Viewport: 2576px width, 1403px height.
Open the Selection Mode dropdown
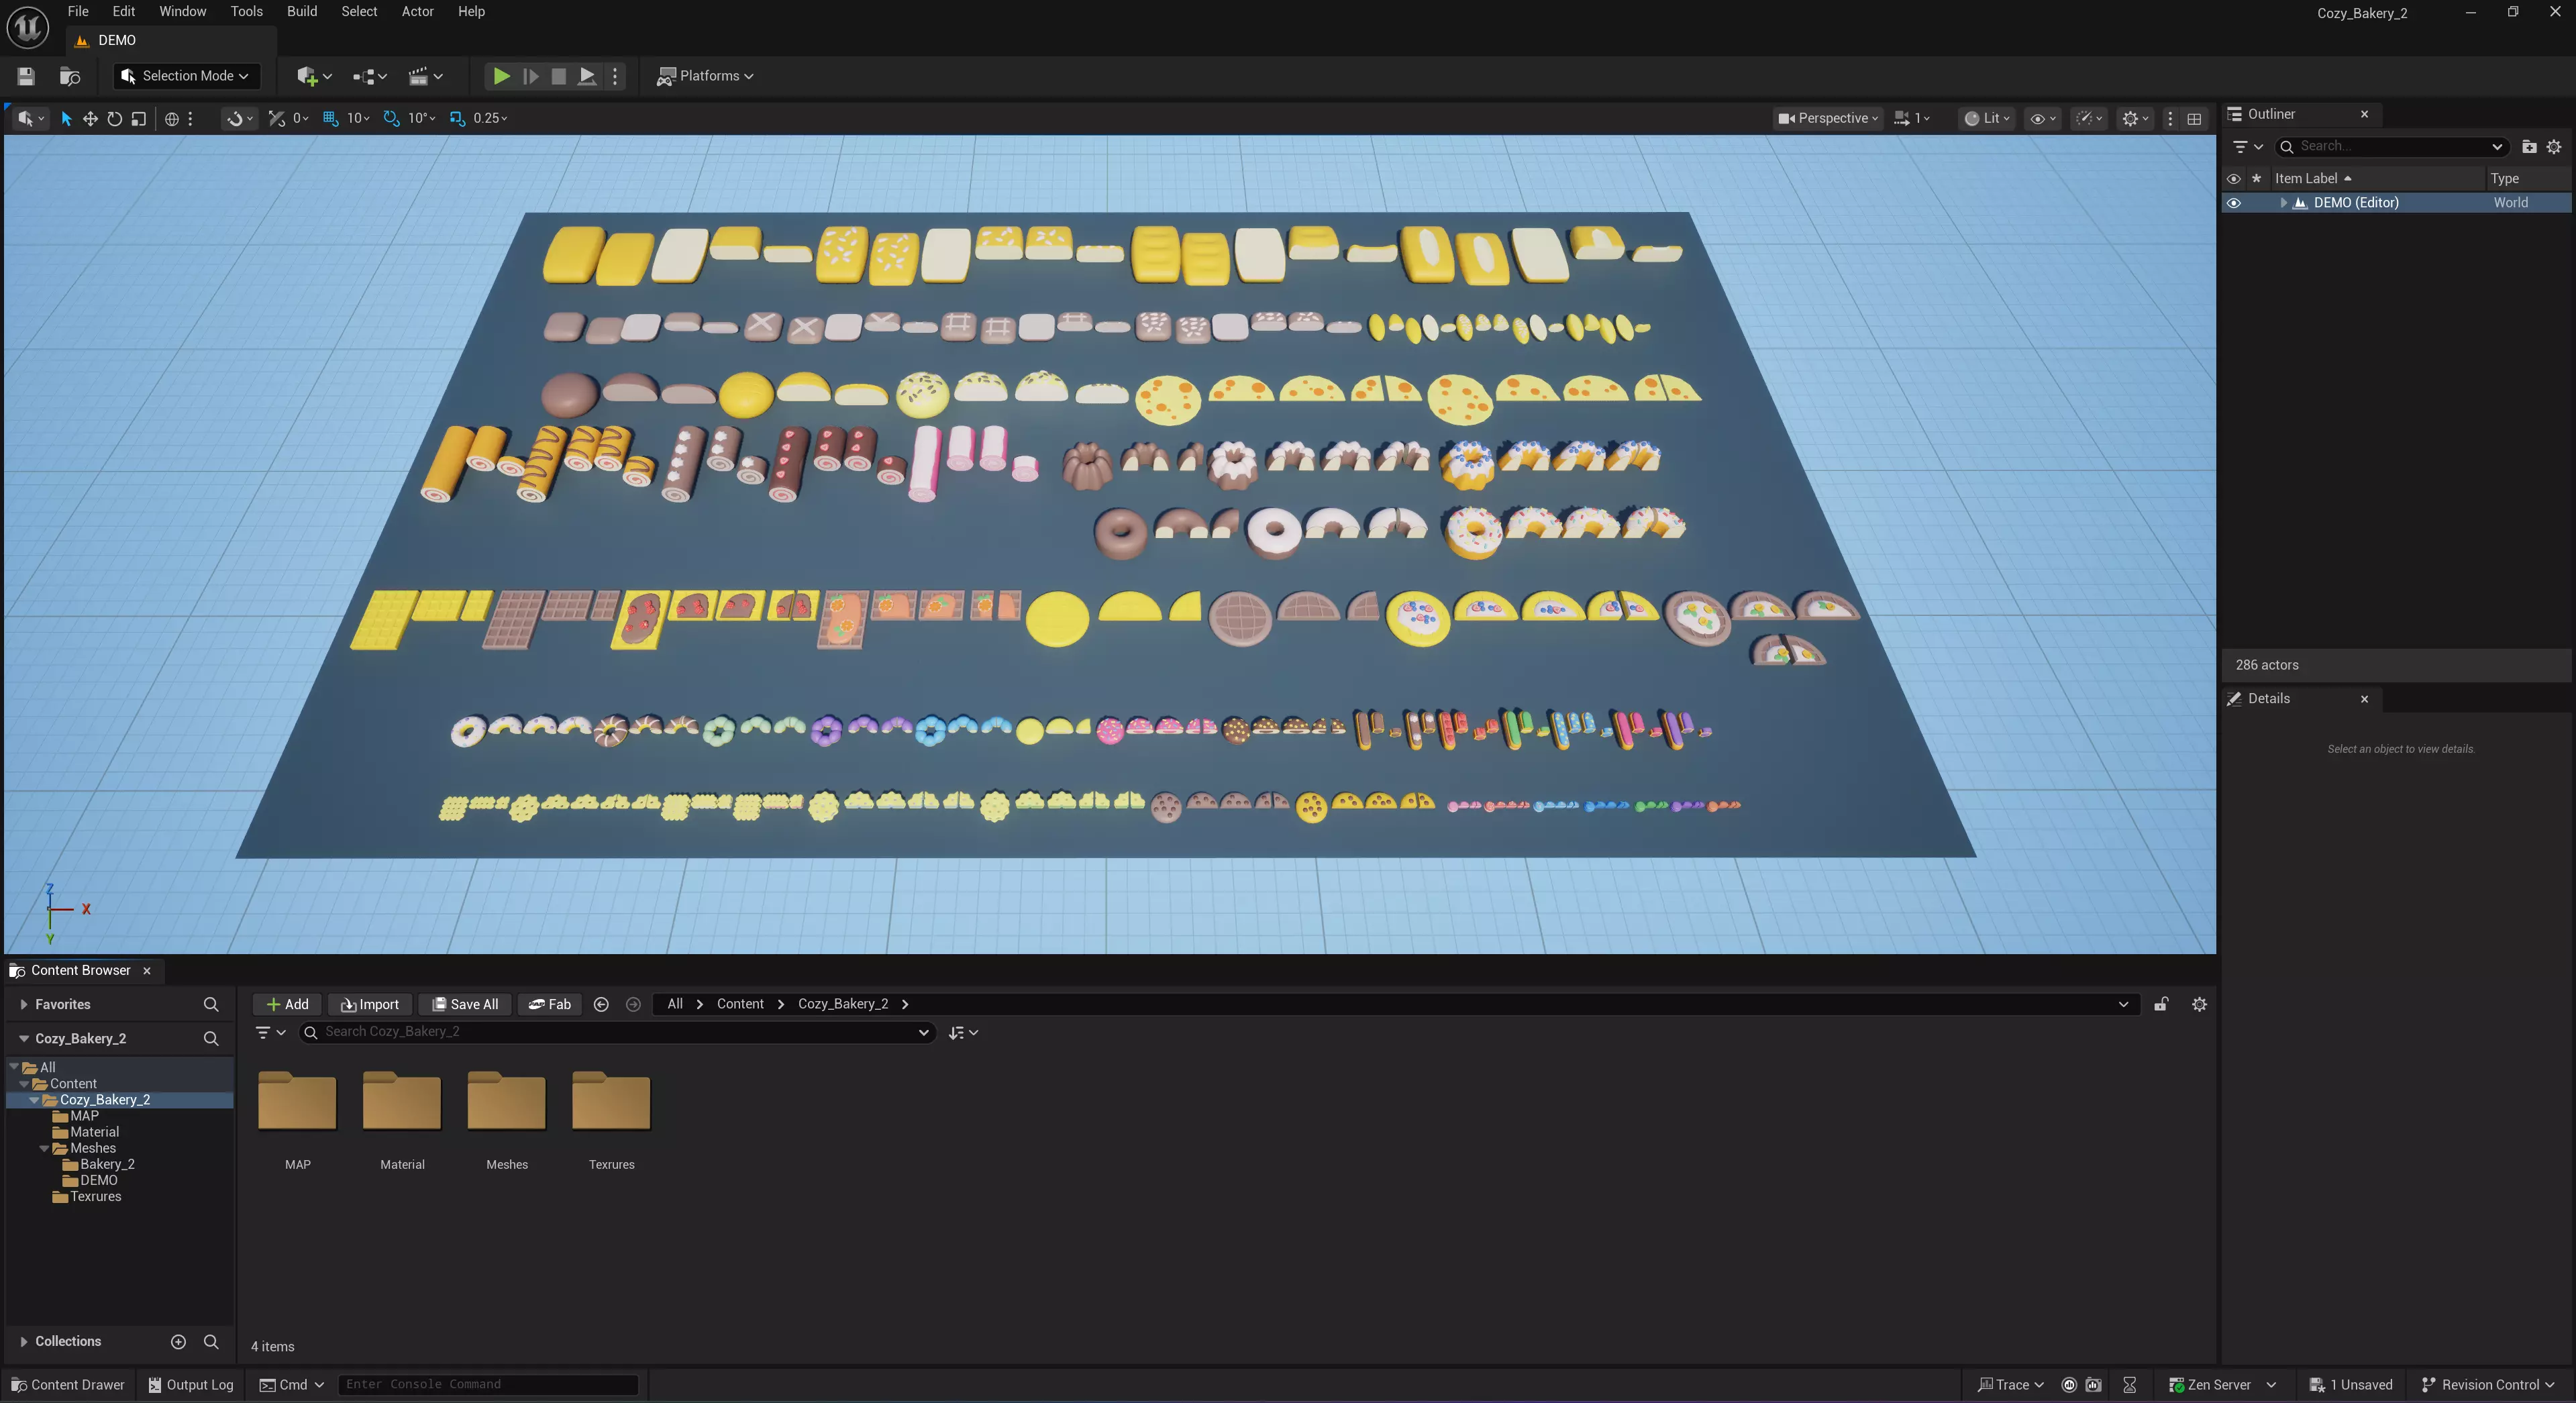click(186, 76)
